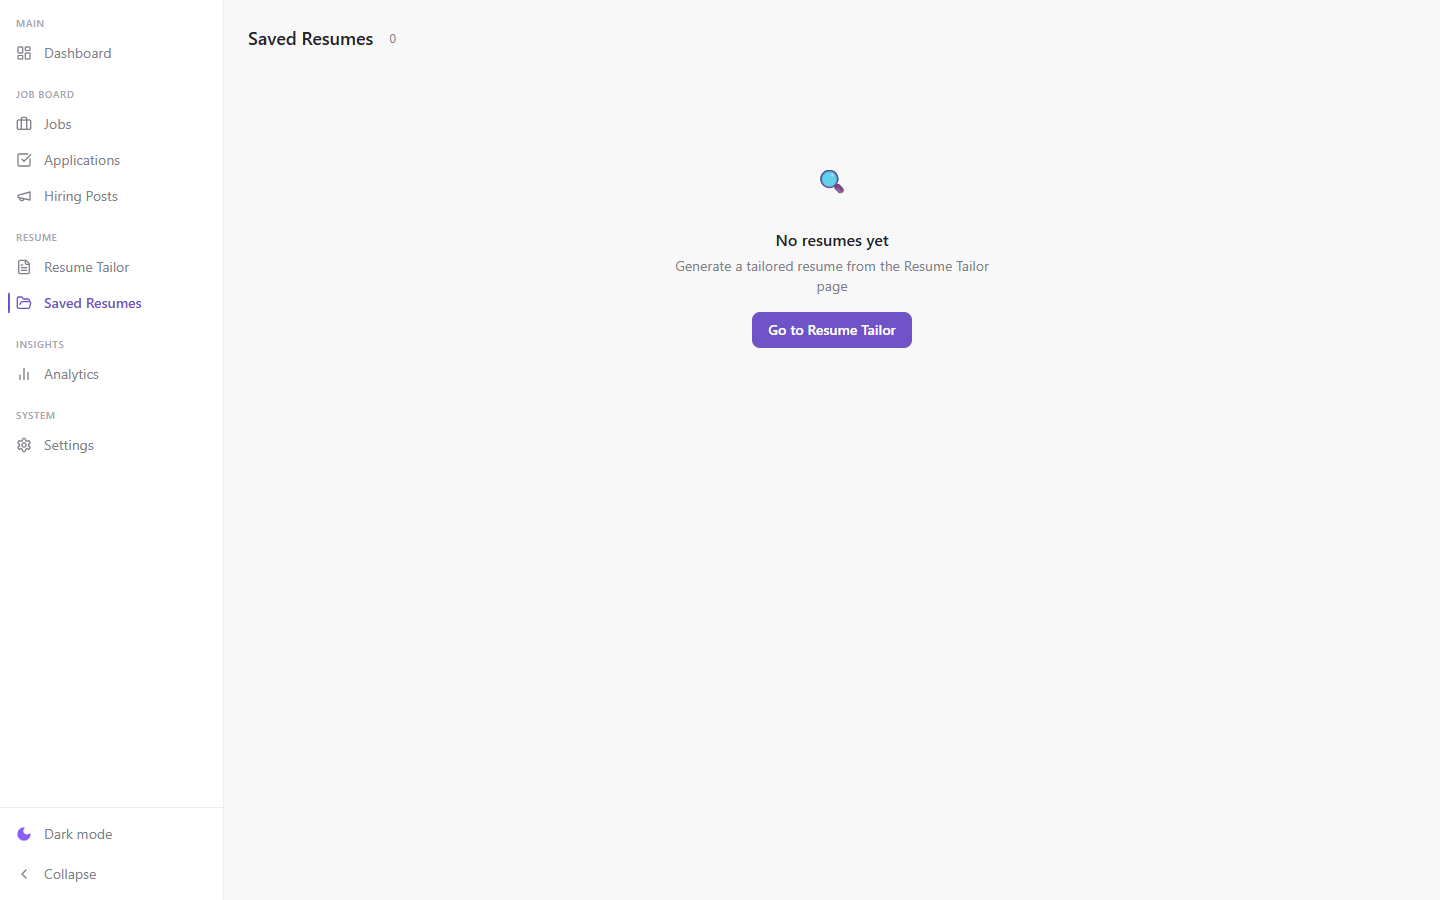Click the Saved Resumes page heading
This screenshot has width=1440, height=900.
click(x=310, y=39)
